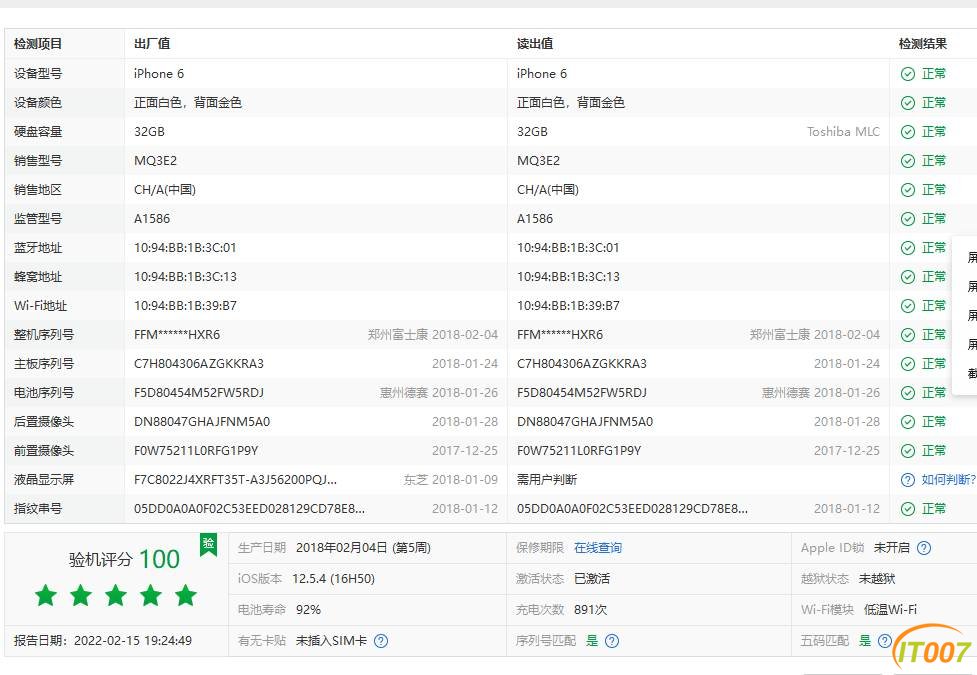
Task: Click C7H804306AZGKKRA3 in the 出厂值 column
Action: 199,364
